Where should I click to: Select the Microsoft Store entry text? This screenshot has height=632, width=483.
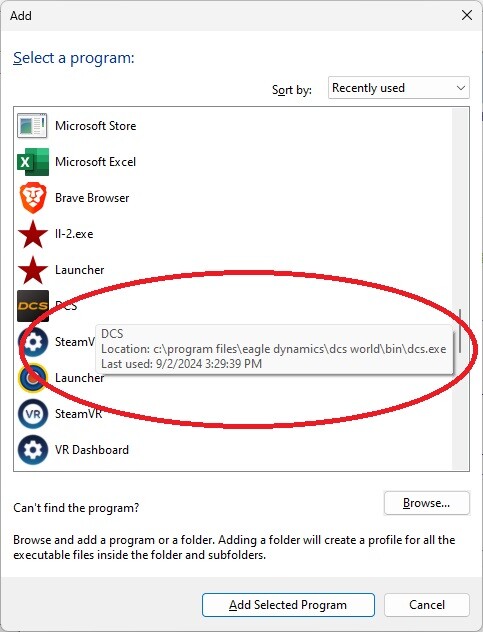coord(96,126)
